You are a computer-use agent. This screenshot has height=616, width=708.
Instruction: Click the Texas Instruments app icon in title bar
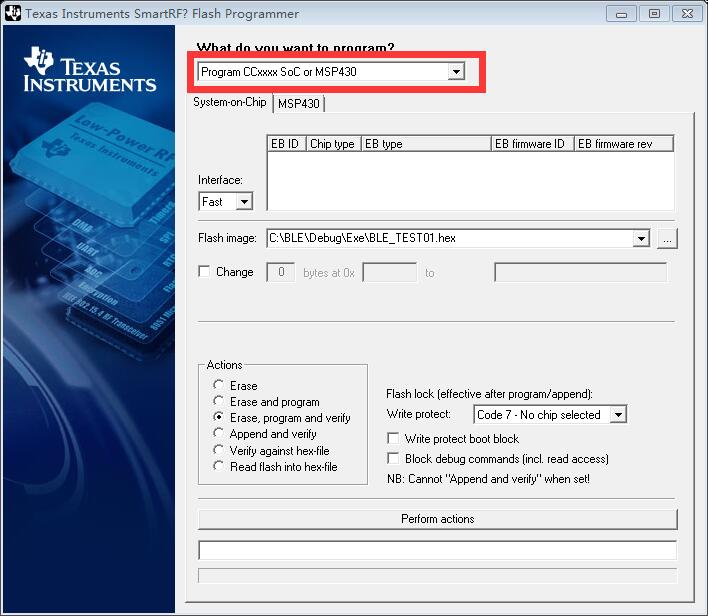(x=12, y=13)
